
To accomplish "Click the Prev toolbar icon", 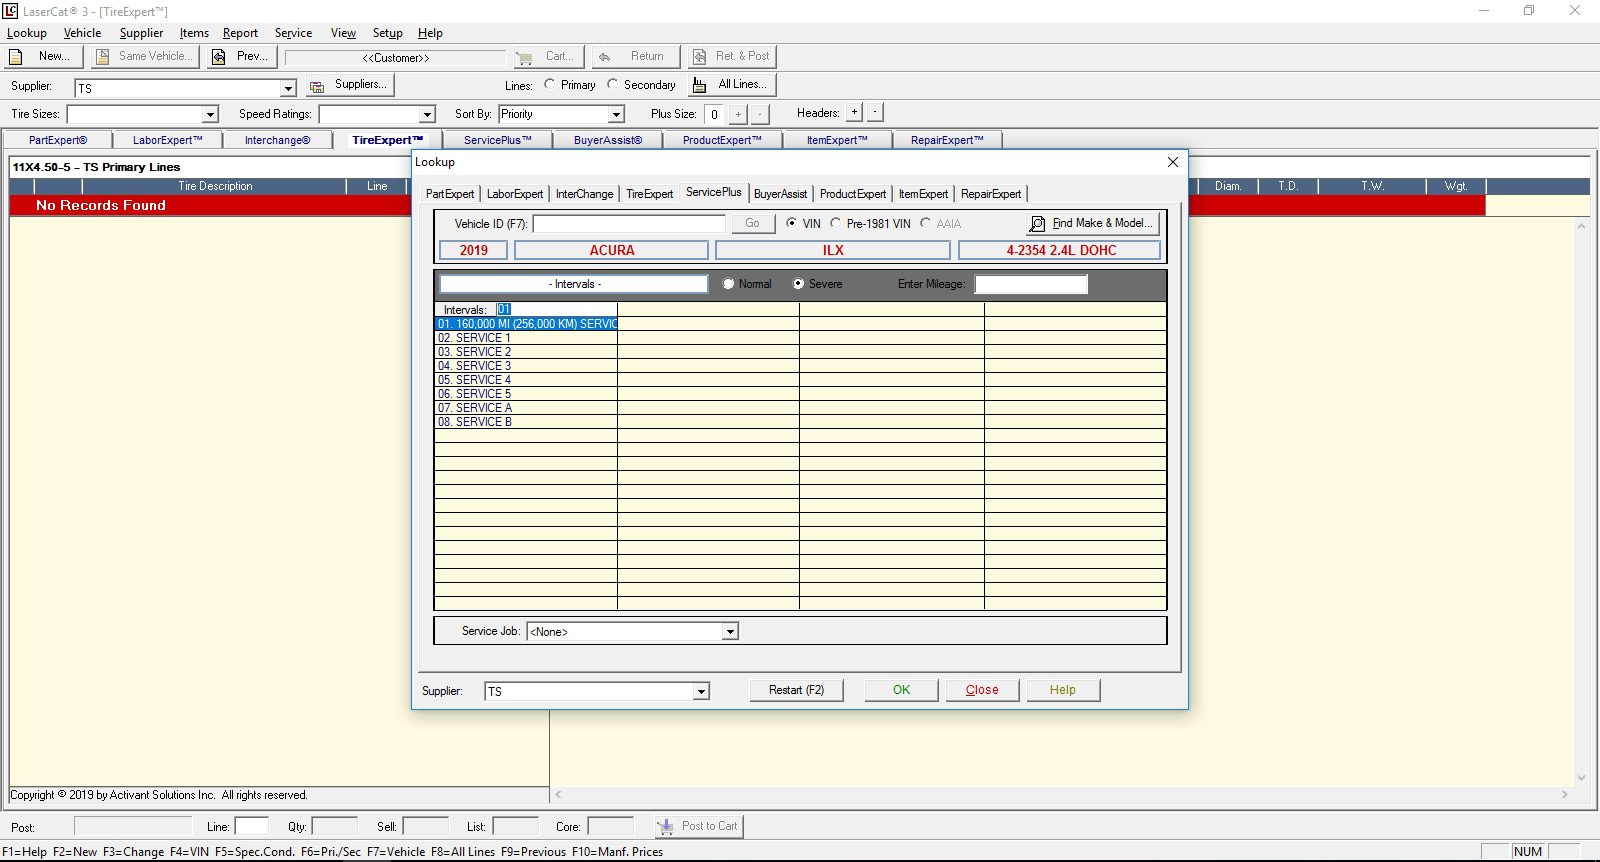I will [219, 57].
